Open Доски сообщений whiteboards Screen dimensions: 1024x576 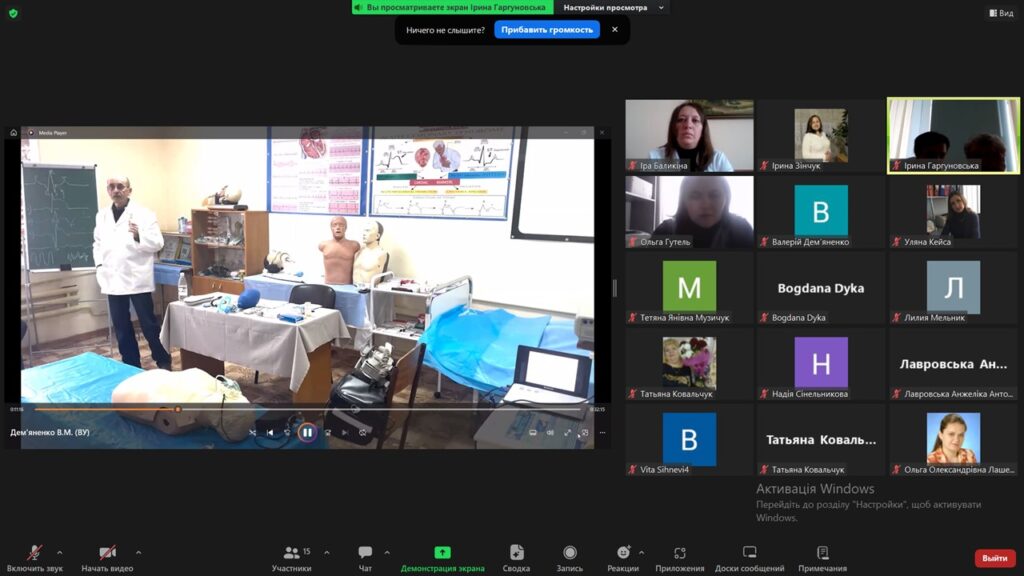click(x=749, y=555)
